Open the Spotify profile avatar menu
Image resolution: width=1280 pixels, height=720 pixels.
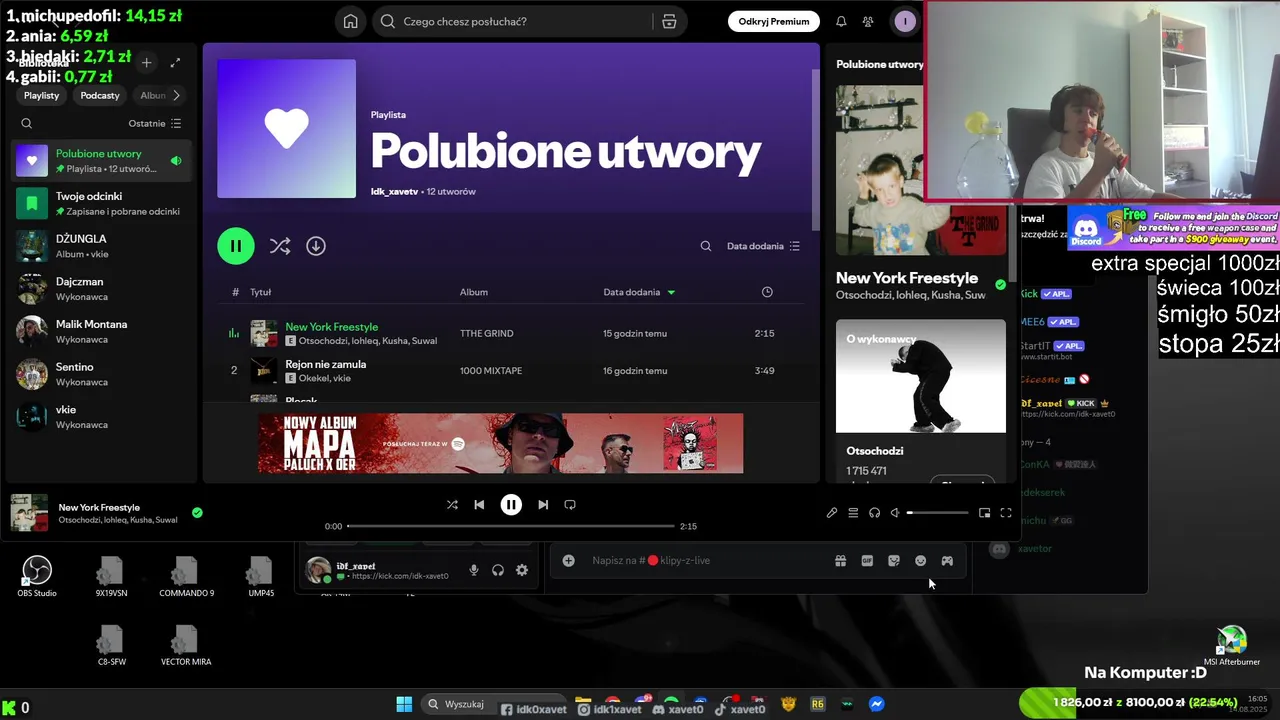[905, 21]
